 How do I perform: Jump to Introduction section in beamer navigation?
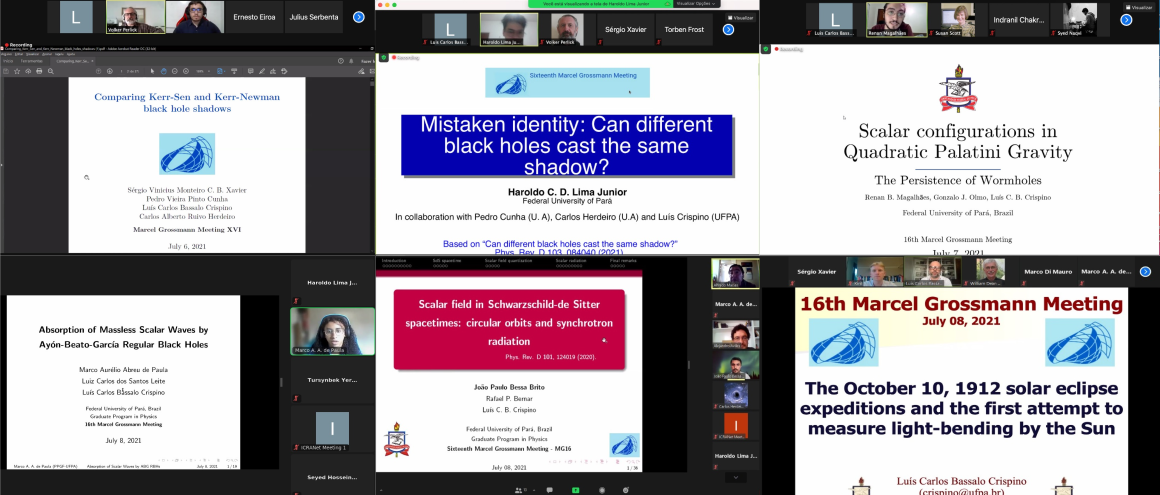click(394, 261)
